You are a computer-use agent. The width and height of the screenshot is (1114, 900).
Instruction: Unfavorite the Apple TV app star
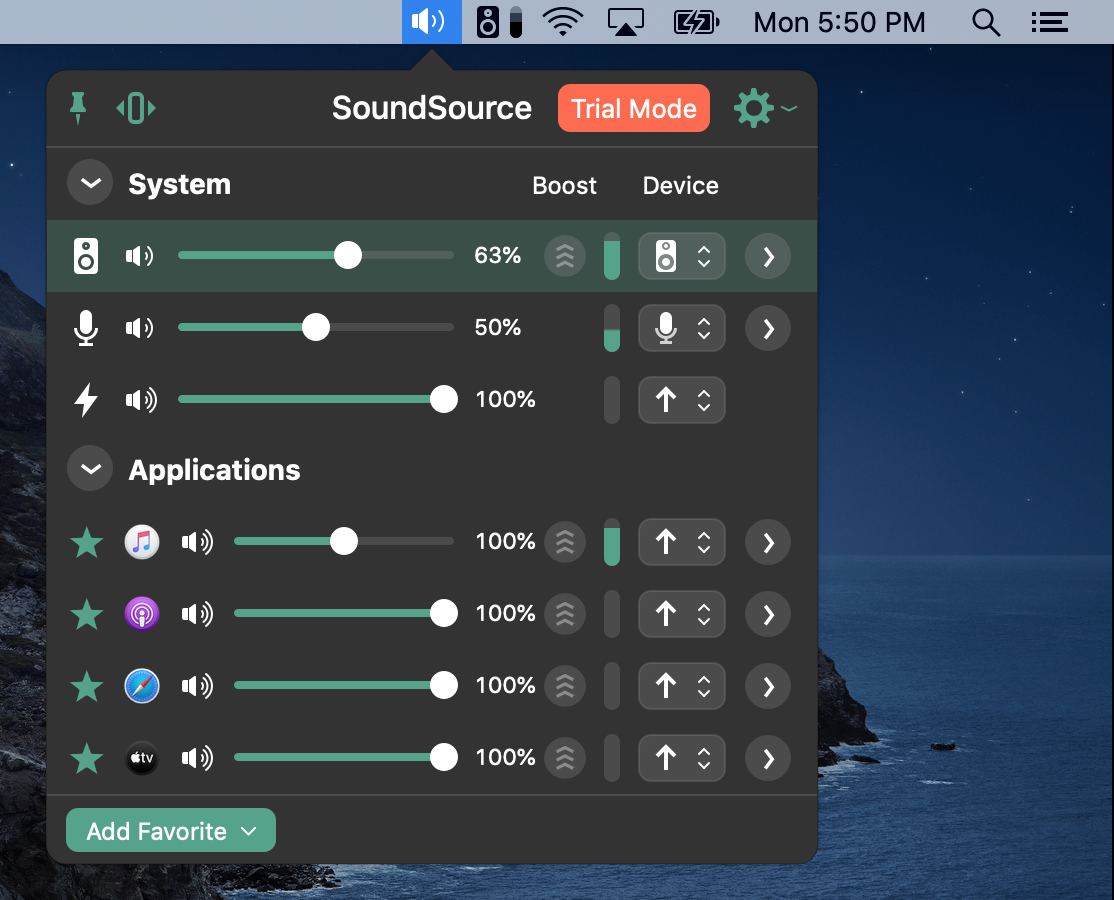pyautogui.click(x=87, y=759)
